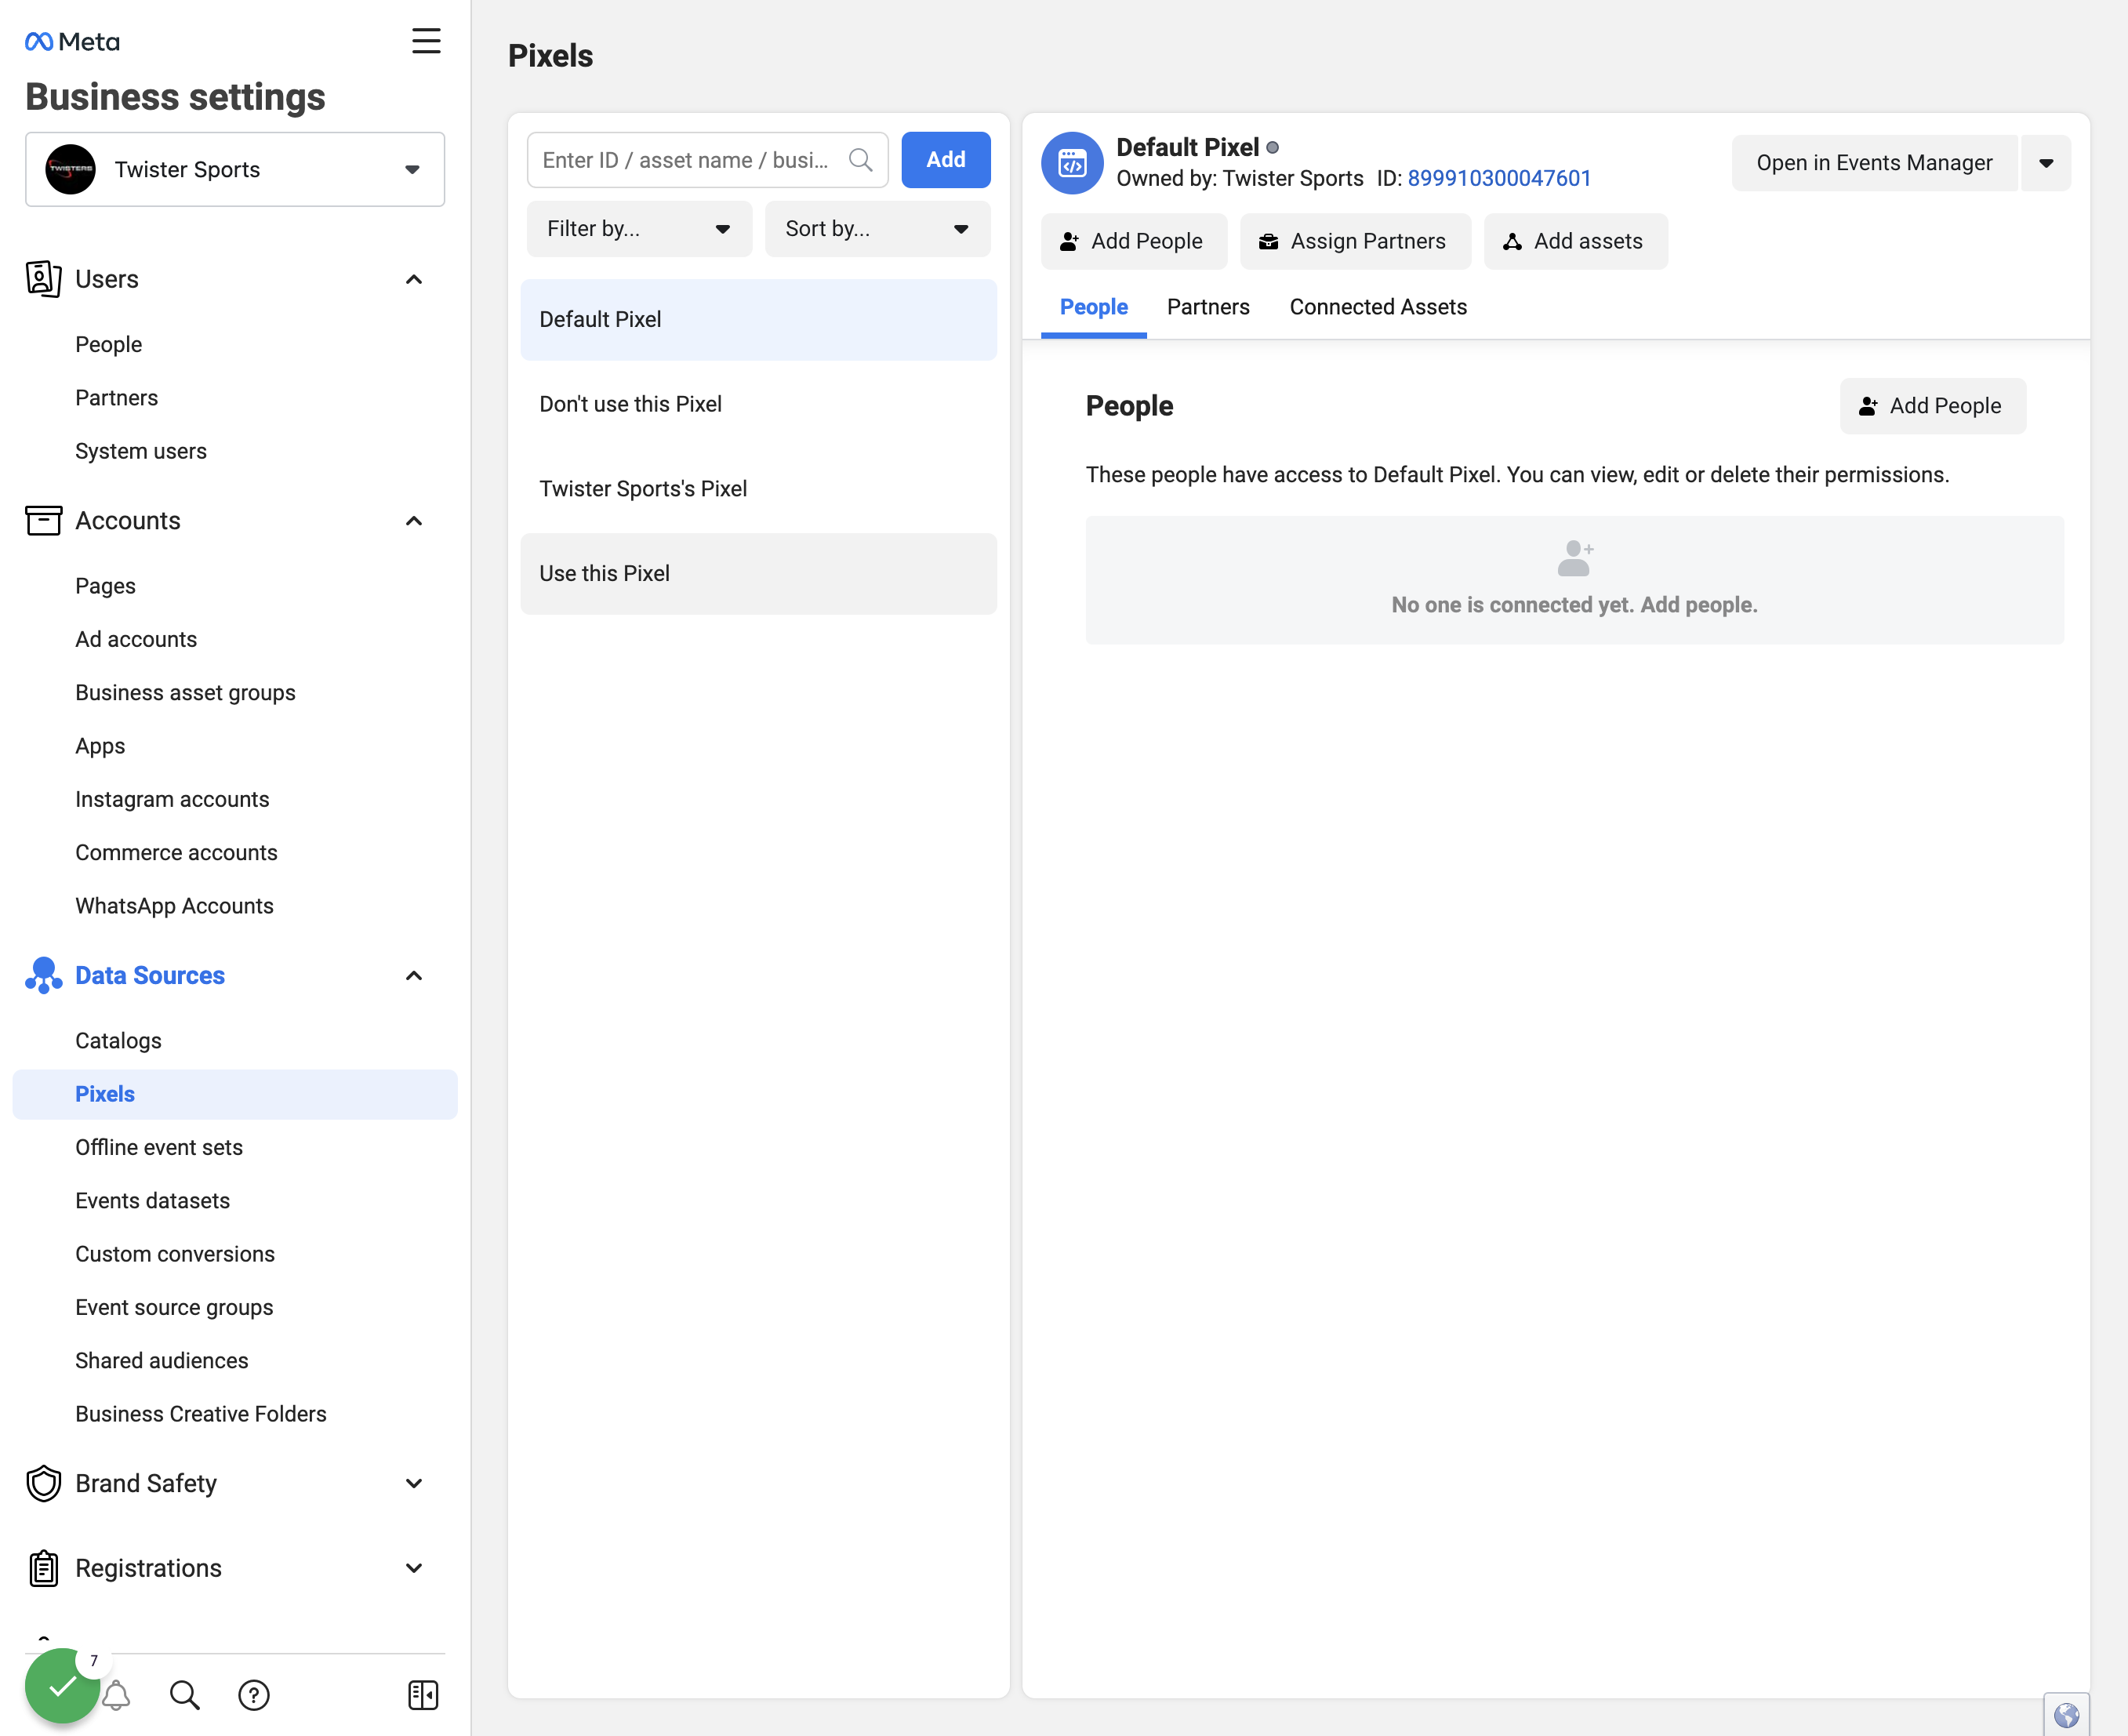Click the blue Add button
Image resolution: width=2128 pixels, height=1736 pixels.
(x=945, y=160)
